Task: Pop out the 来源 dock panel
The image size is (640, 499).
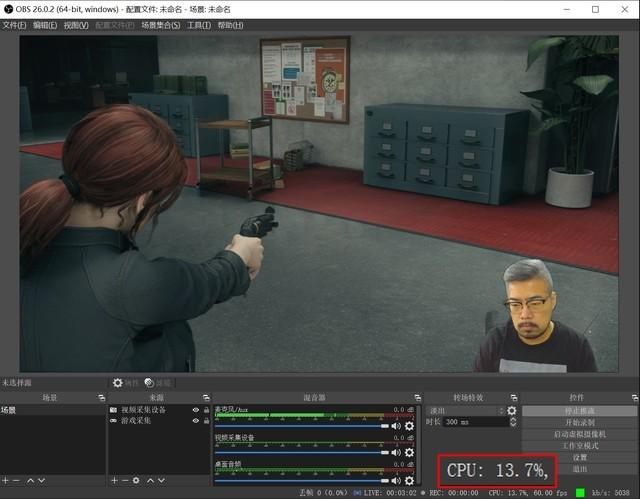Action: coord(204,398)
